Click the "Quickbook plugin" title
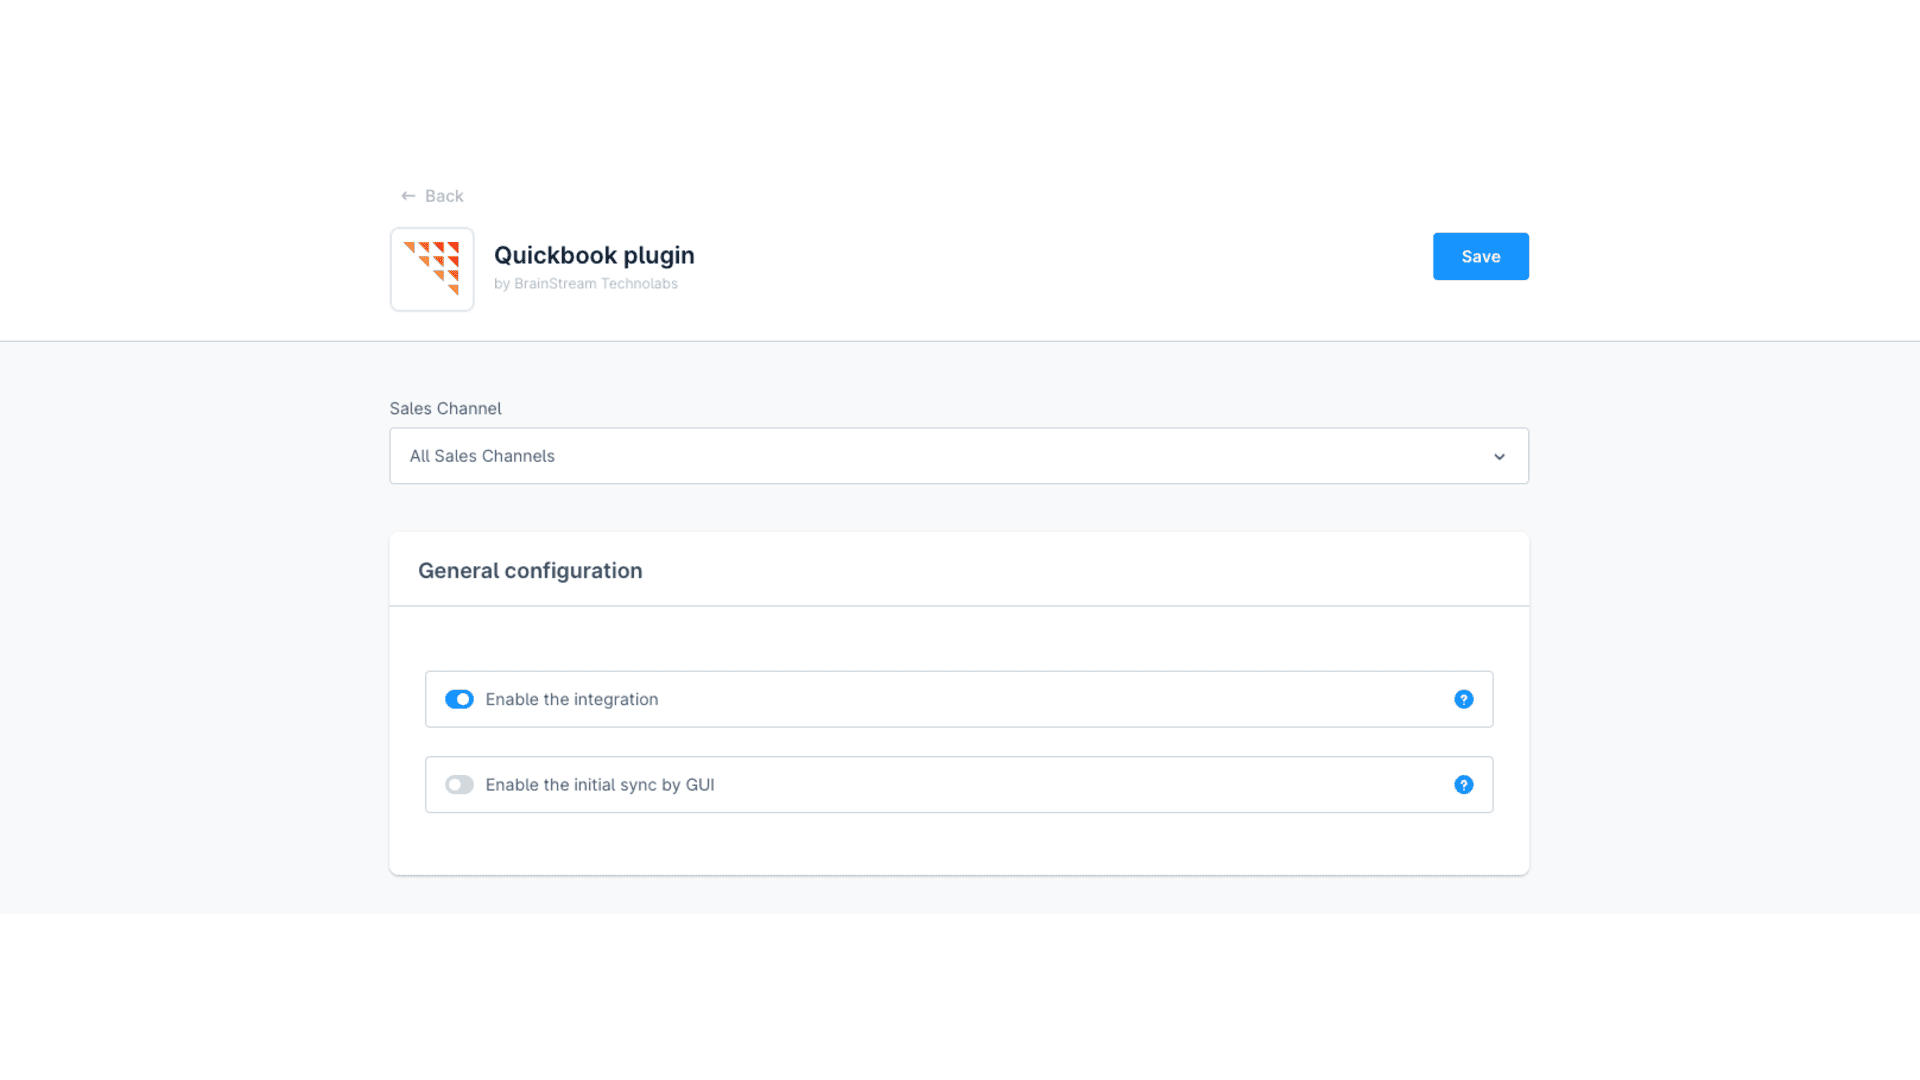 [594, 255]
